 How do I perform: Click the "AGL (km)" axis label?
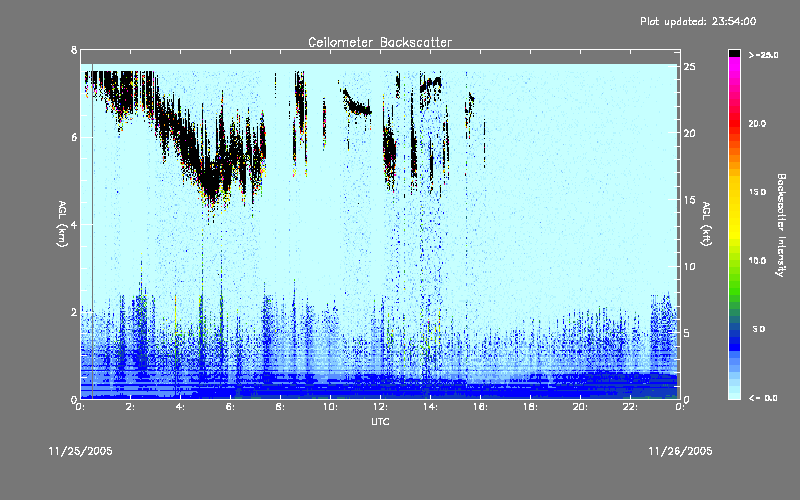tap(62, 224)
